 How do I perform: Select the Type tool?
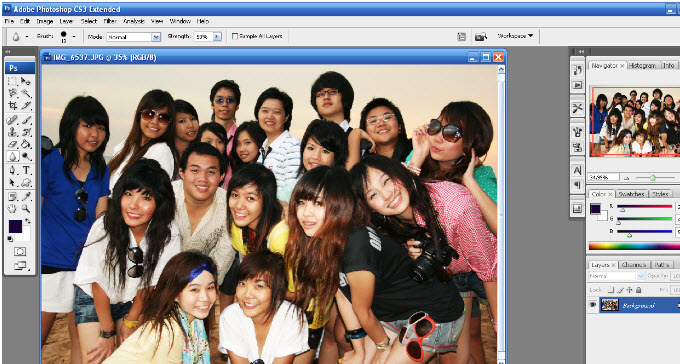[x=26, y=170]
